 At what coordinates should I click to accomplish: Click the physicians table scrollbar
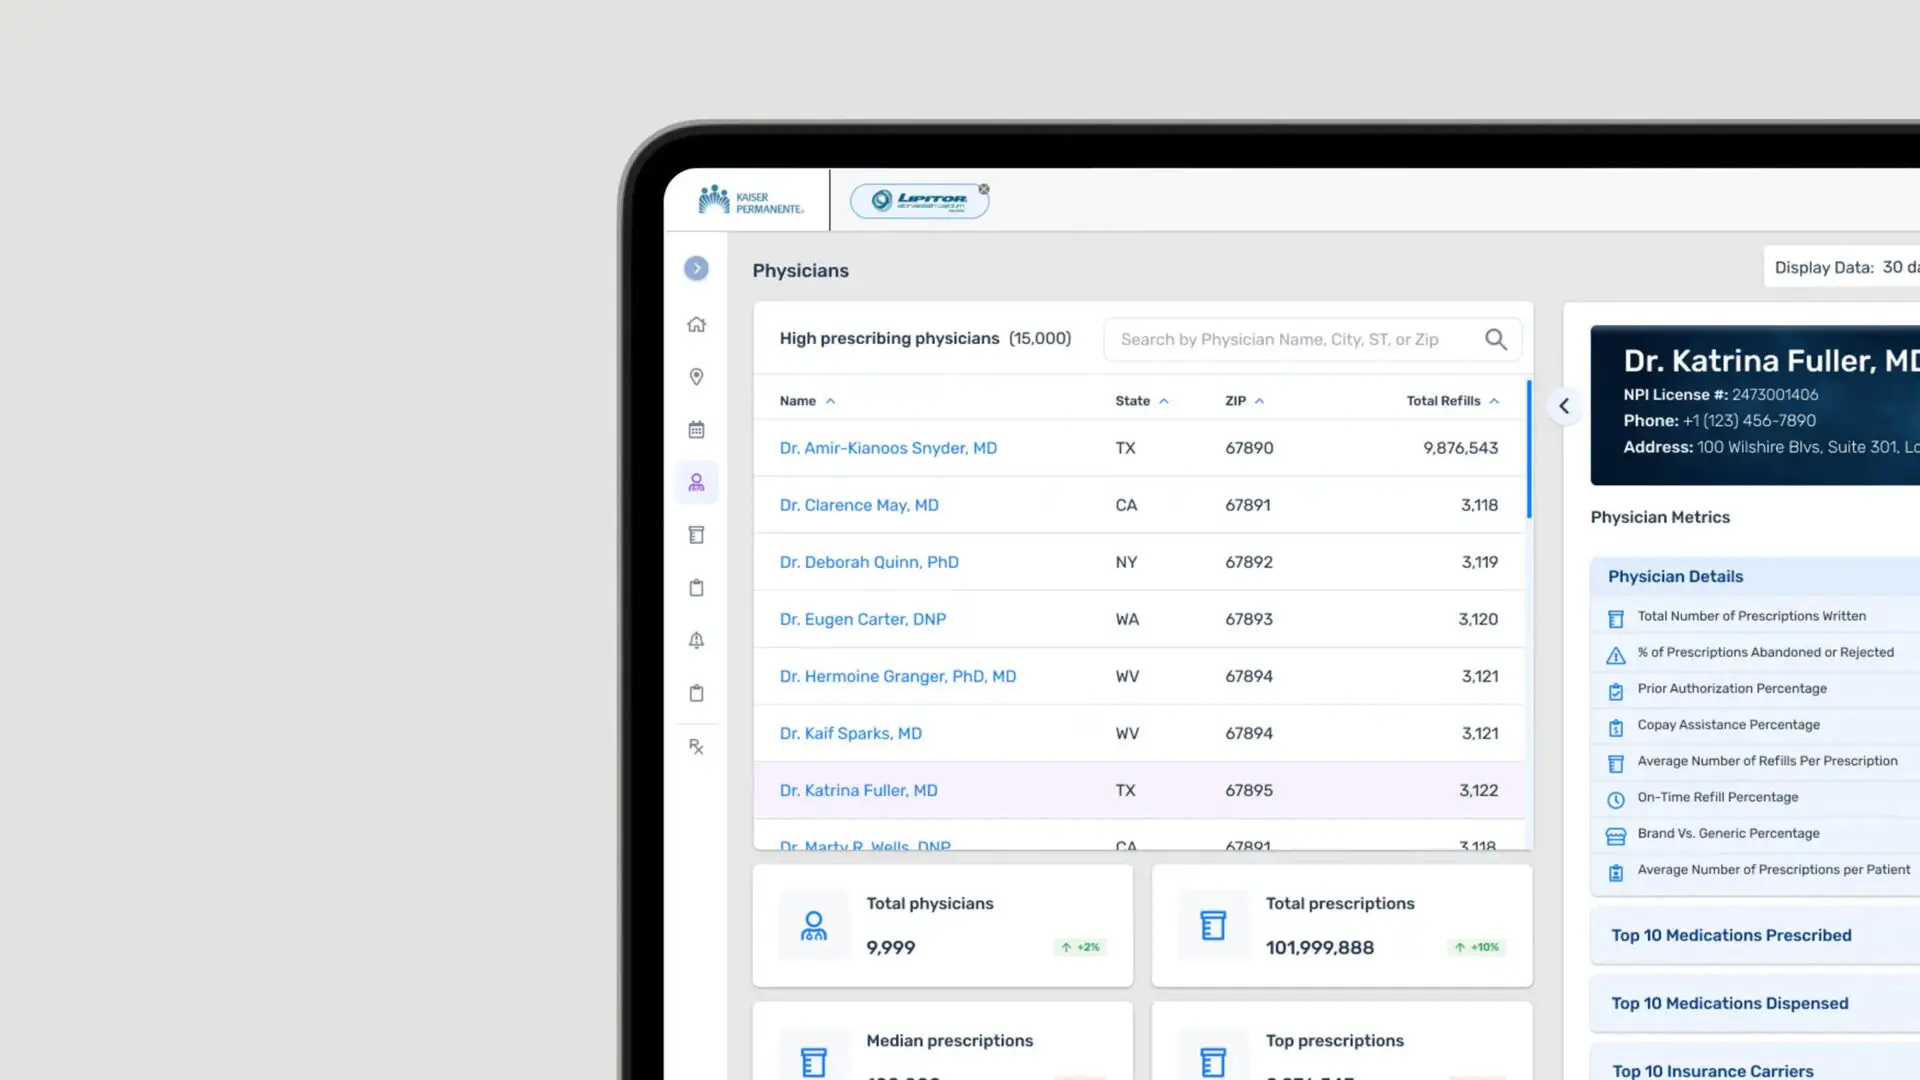(1529, 450)
